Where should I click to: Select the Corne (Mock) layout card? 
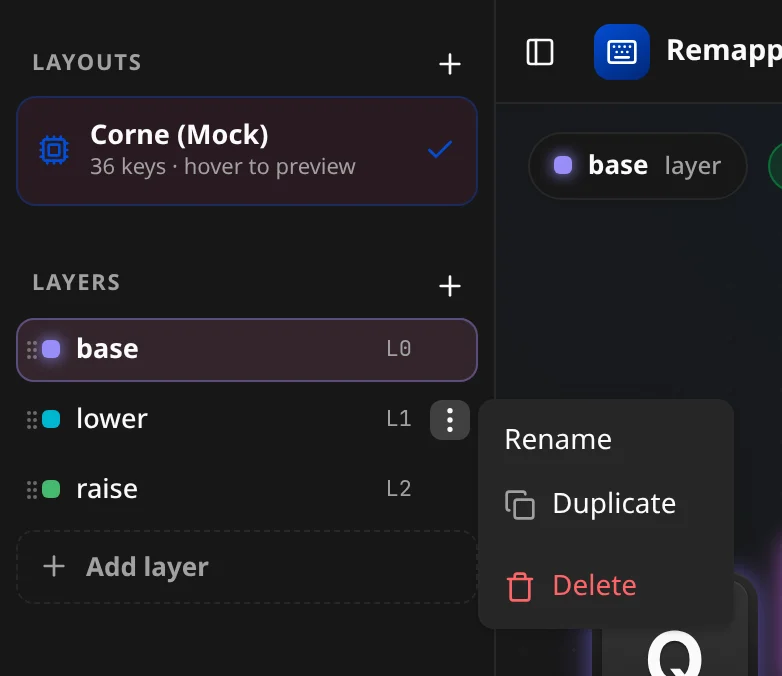pos(247,151)
